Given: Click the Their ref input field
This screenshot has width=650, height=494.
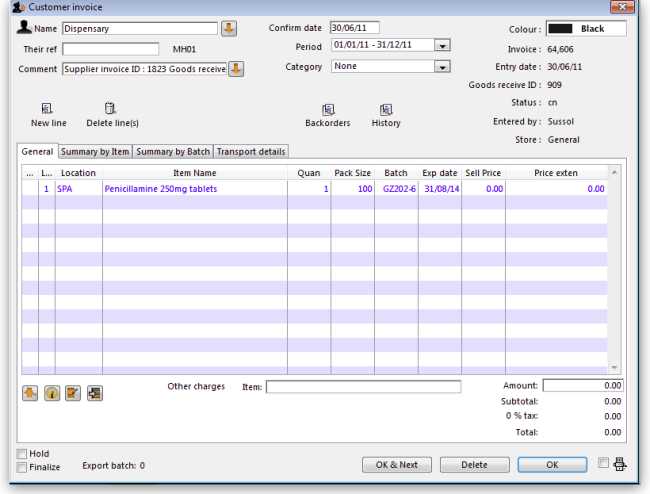Looking at the screenshot, I should (x=111, y=48).
